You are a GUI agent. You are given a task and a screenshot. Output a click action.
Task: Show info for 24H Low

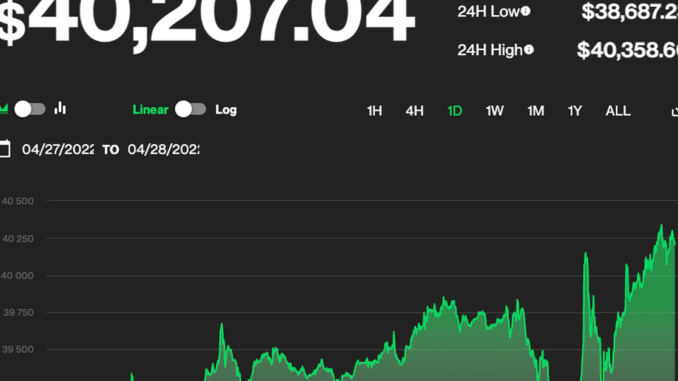tap(525, 11)
